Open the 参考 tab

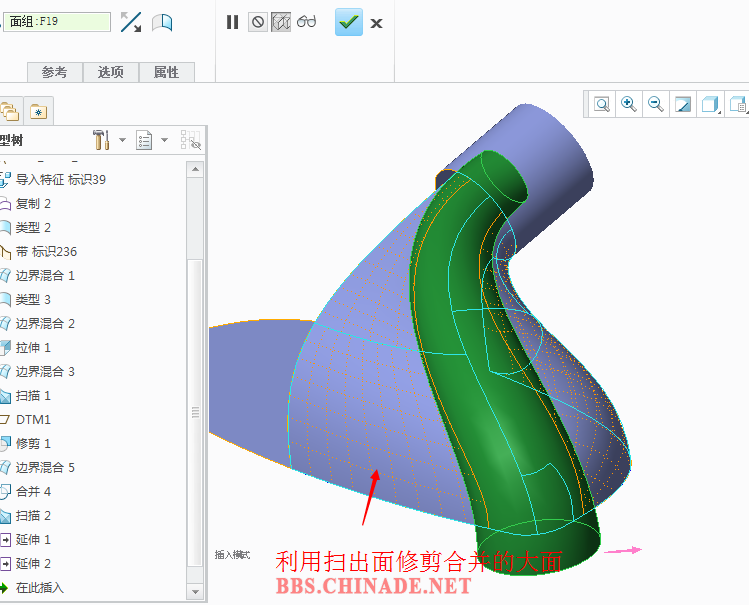(54, 72)
